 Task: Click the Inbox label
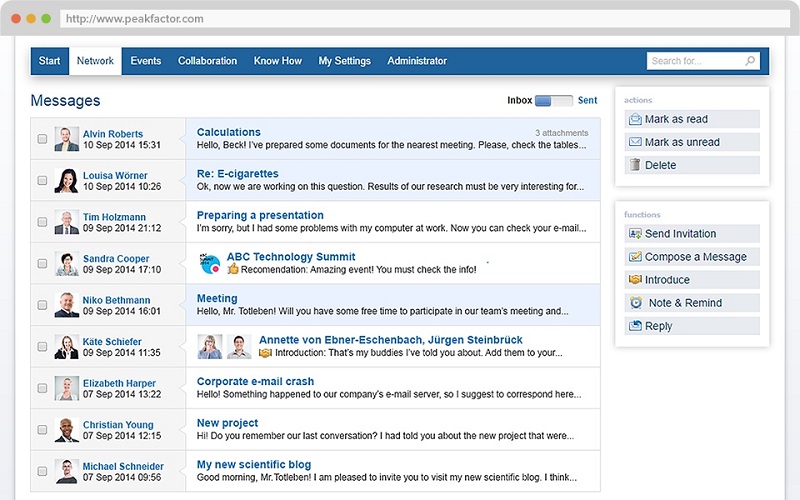tap(519, 101)
